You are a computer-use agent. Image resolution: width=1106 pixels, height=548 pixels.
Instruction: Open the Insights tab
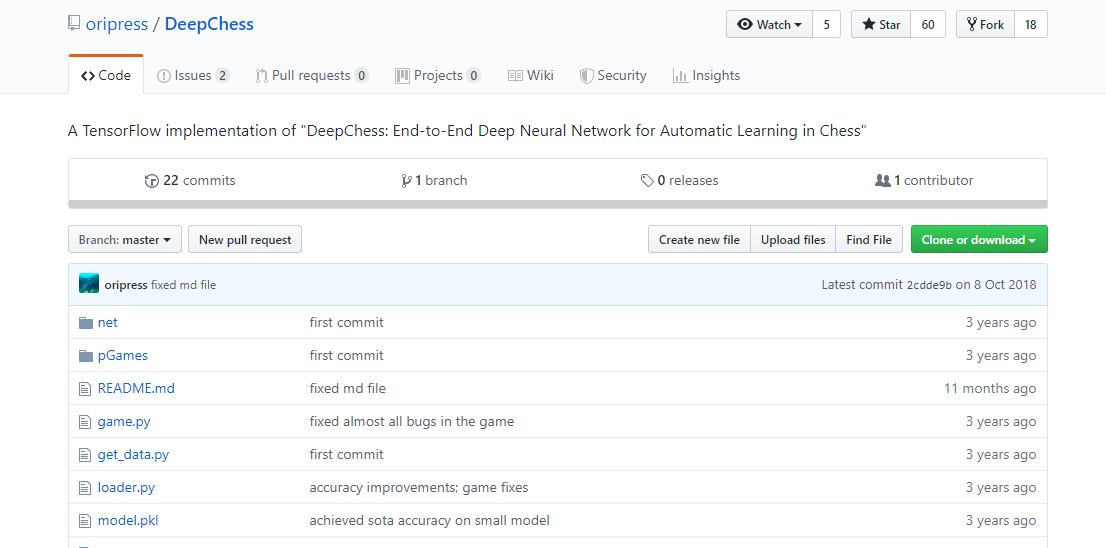click(x=707, y=75)
